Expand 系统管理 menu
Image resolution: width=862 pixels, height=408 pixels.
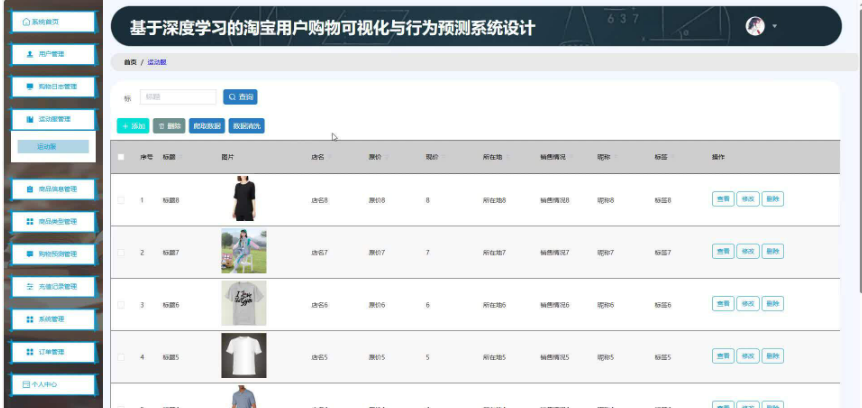pos(53,319)
